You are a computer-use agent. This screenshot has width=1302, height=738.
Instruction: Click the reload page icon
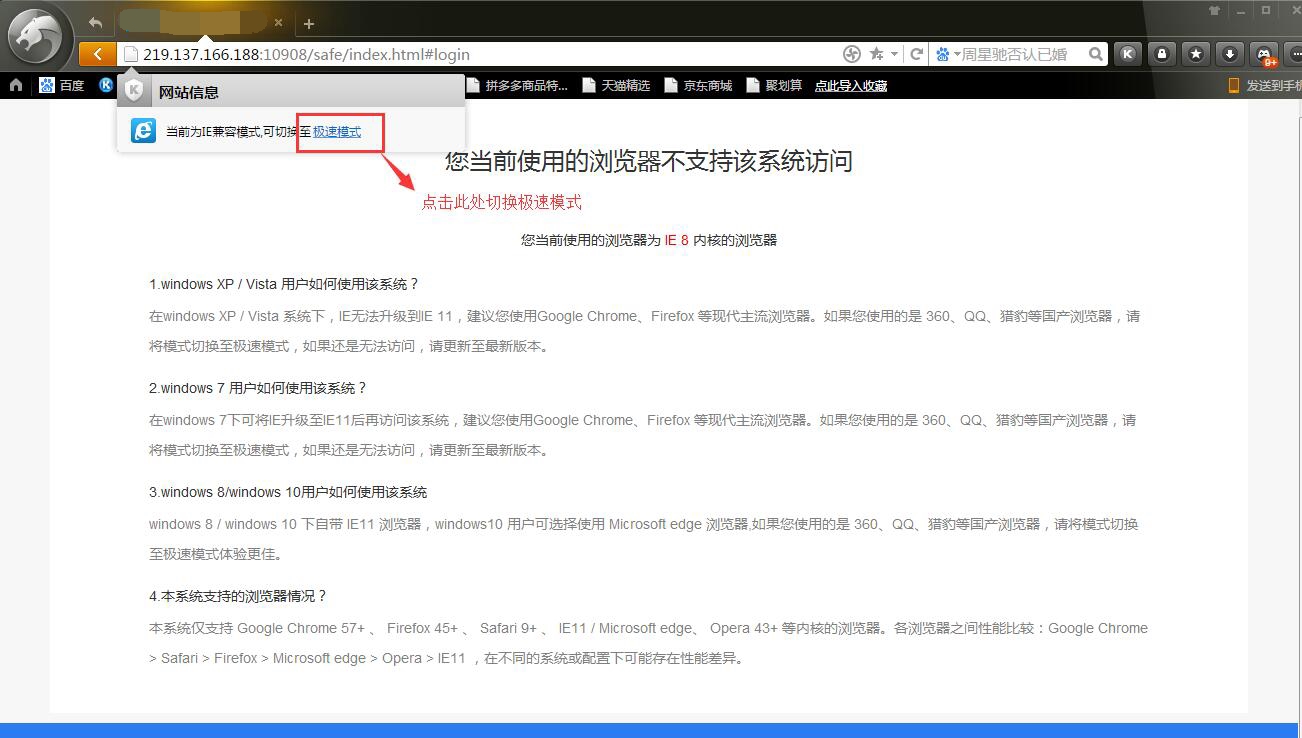pos(916,54)
